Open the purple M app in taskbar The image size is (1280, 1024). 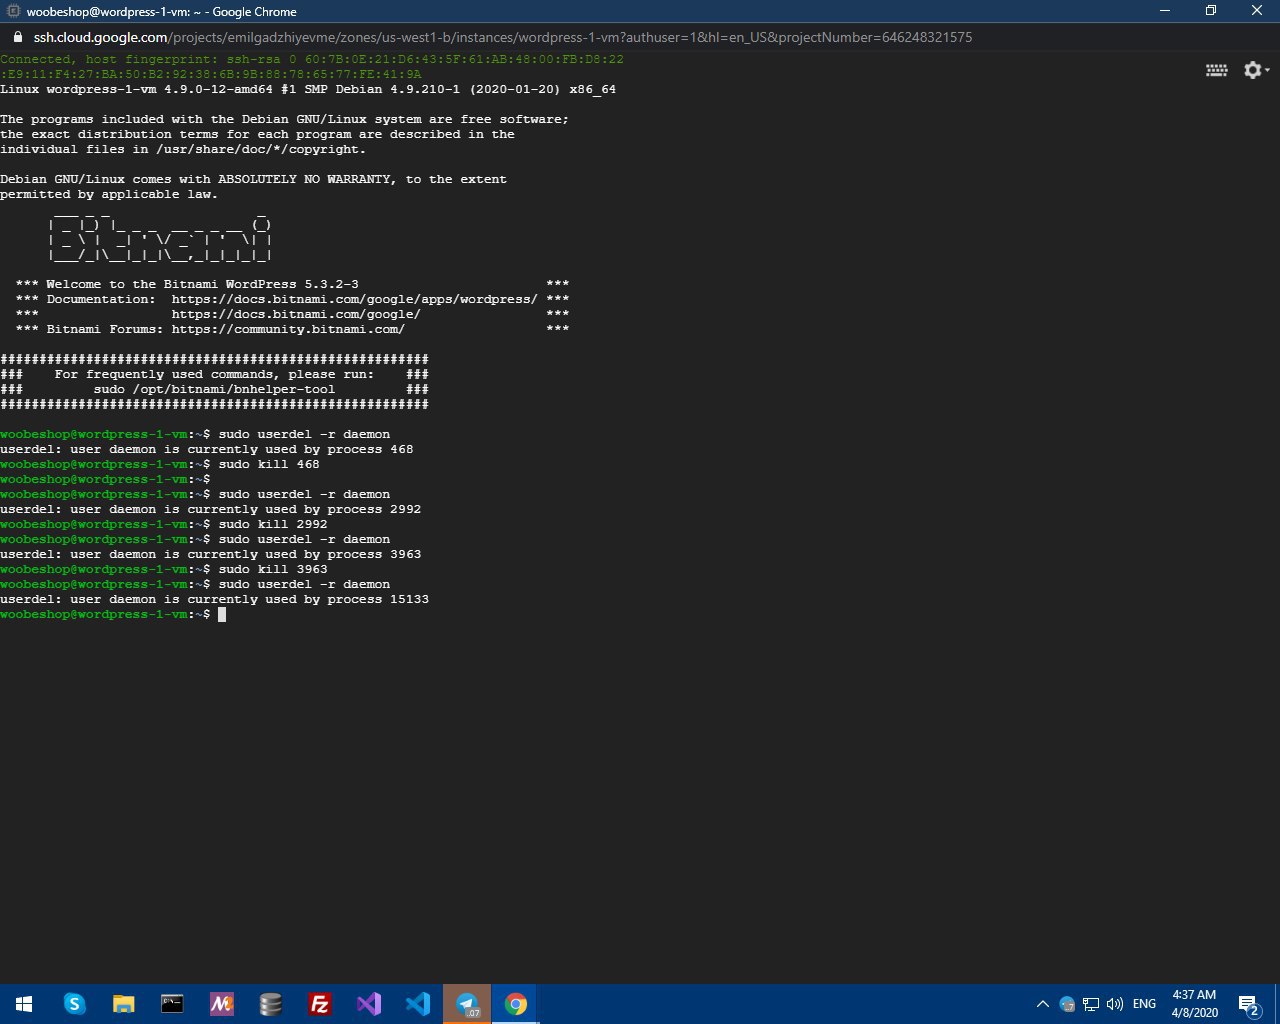coord(221,1004)
